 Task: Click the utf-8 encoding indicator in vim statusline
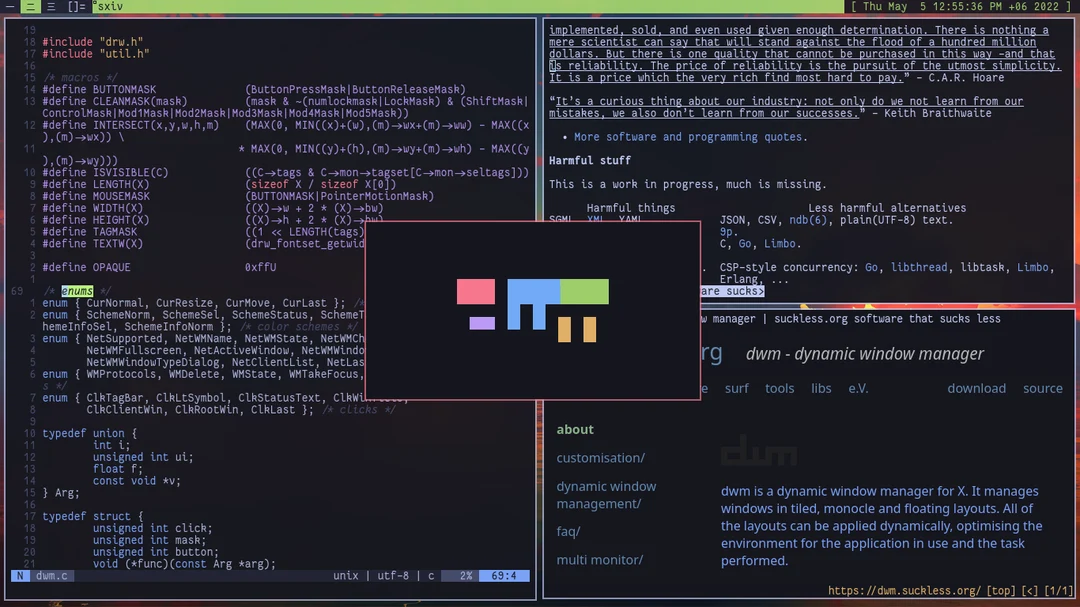(391, 575)
